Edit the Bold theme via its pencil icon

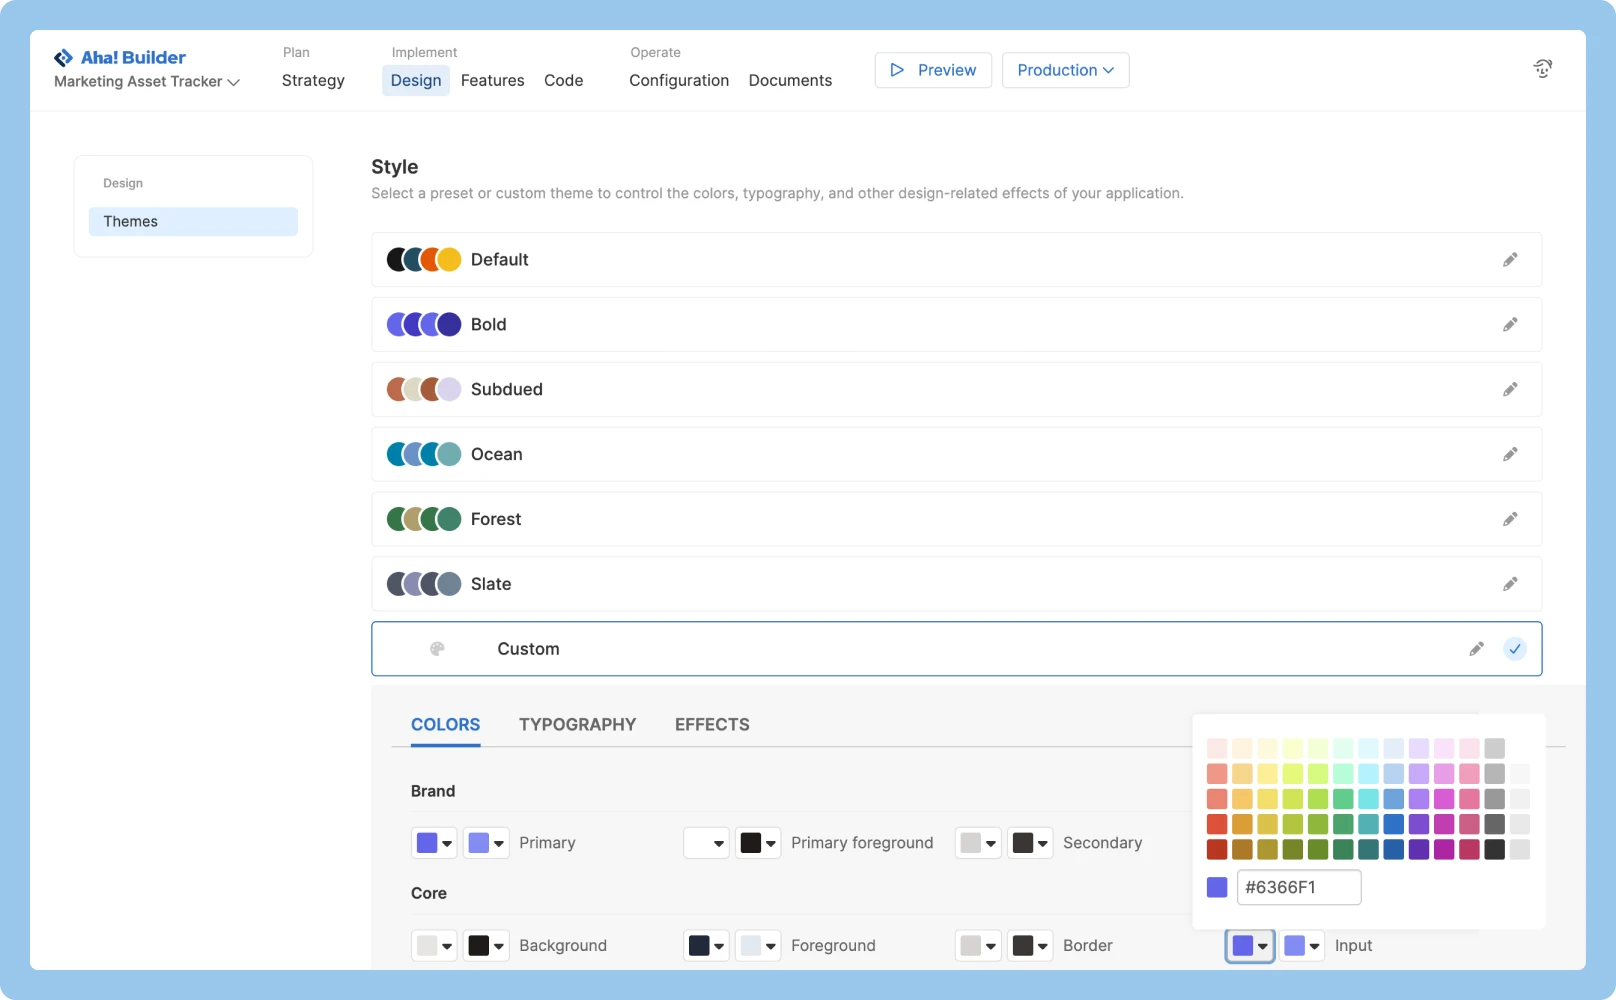1510,324
